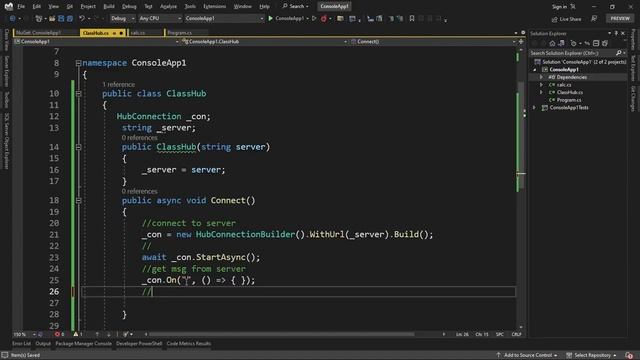Click Select Repository in the status bar
The width and height of the screenshot is (640, 360).
[x=591, y=355]
